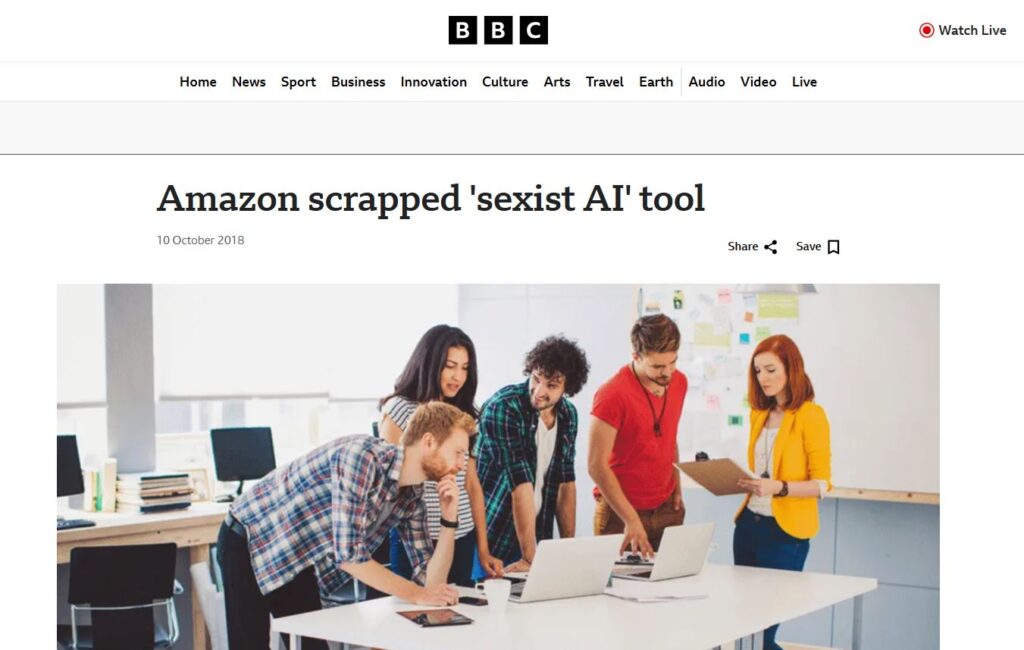
Task: Go to the Video section
Action: (758, 82)
